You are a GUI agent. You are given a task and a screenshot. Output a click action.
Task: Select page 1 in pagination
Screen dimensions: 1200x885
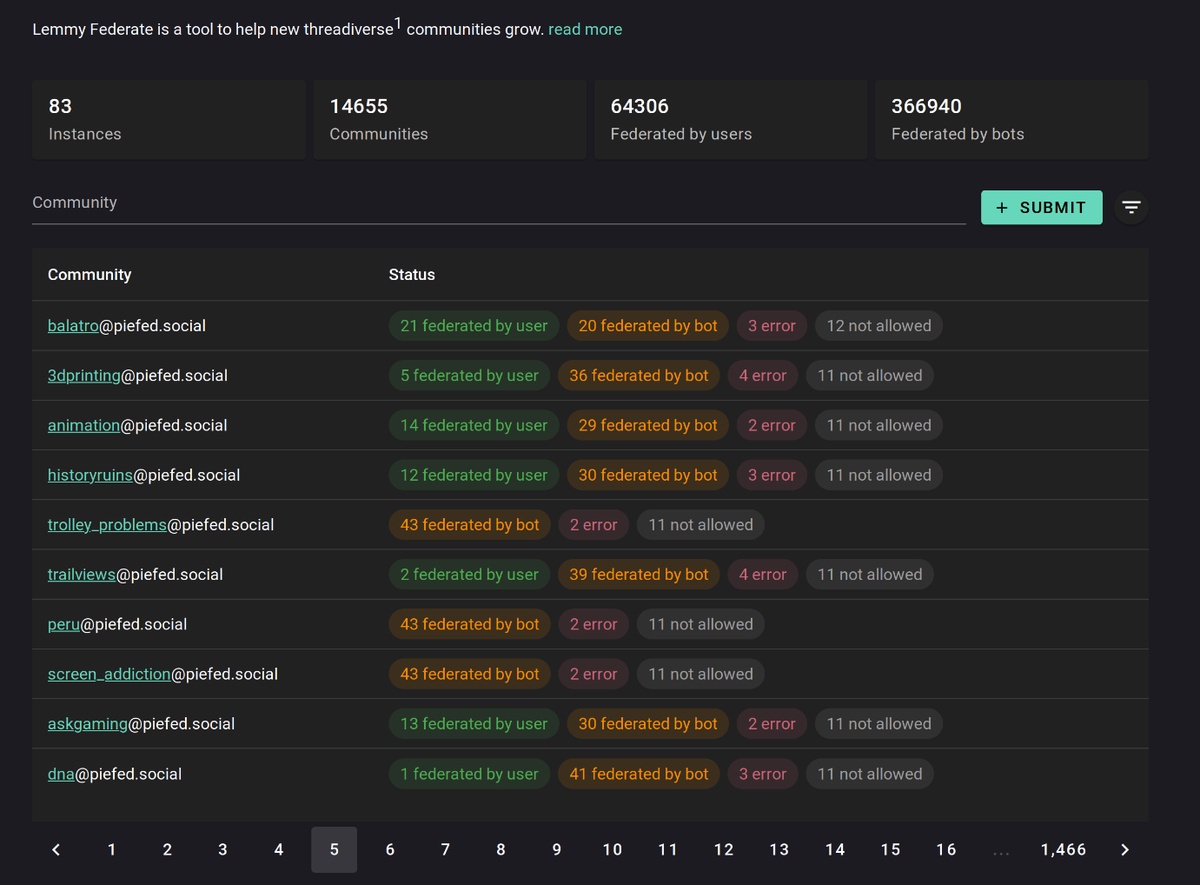[x=112, y=849]
